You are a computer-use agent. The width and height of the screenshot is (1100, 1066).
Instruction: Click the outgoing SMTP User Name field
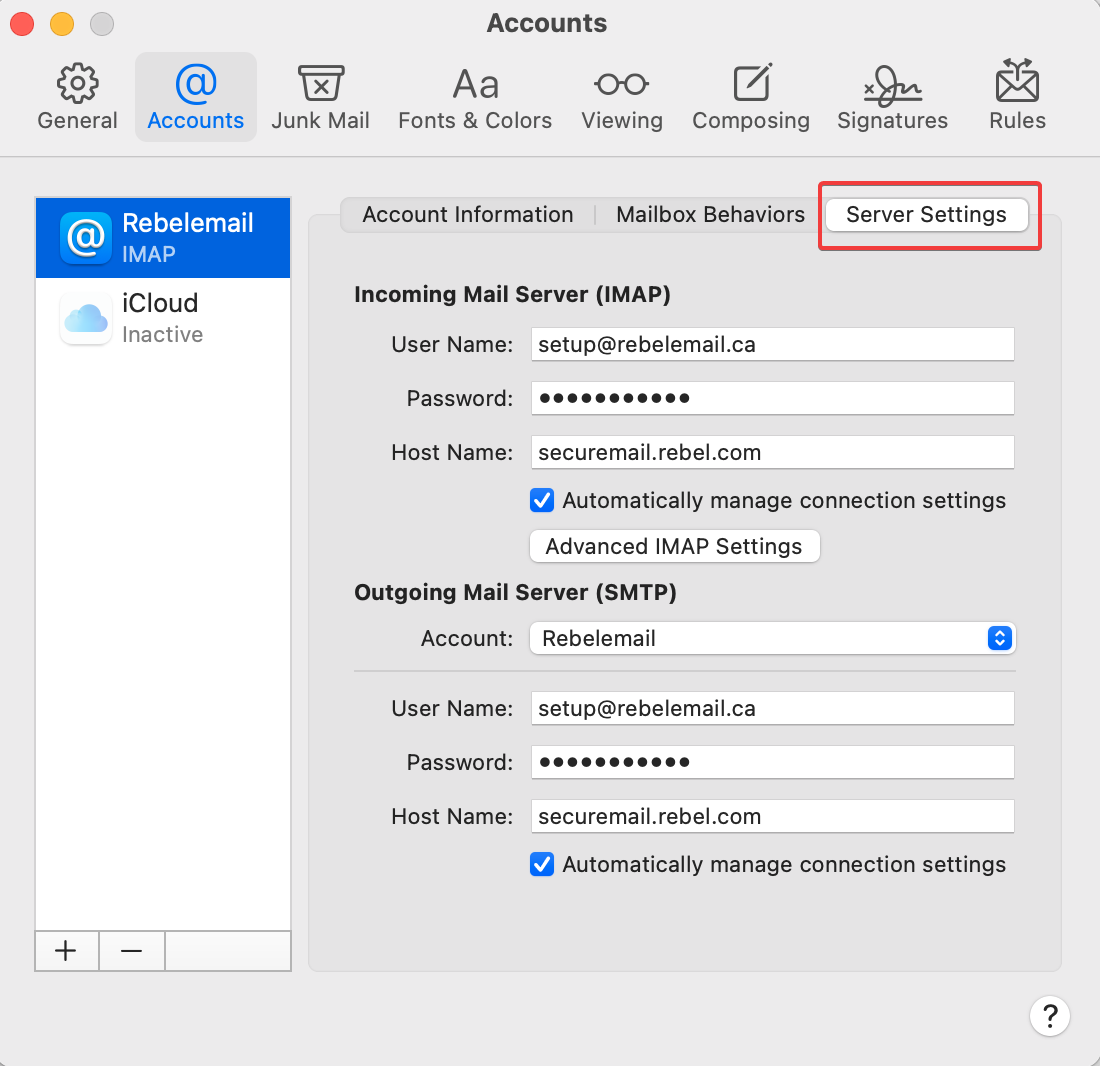pos(772,708)
